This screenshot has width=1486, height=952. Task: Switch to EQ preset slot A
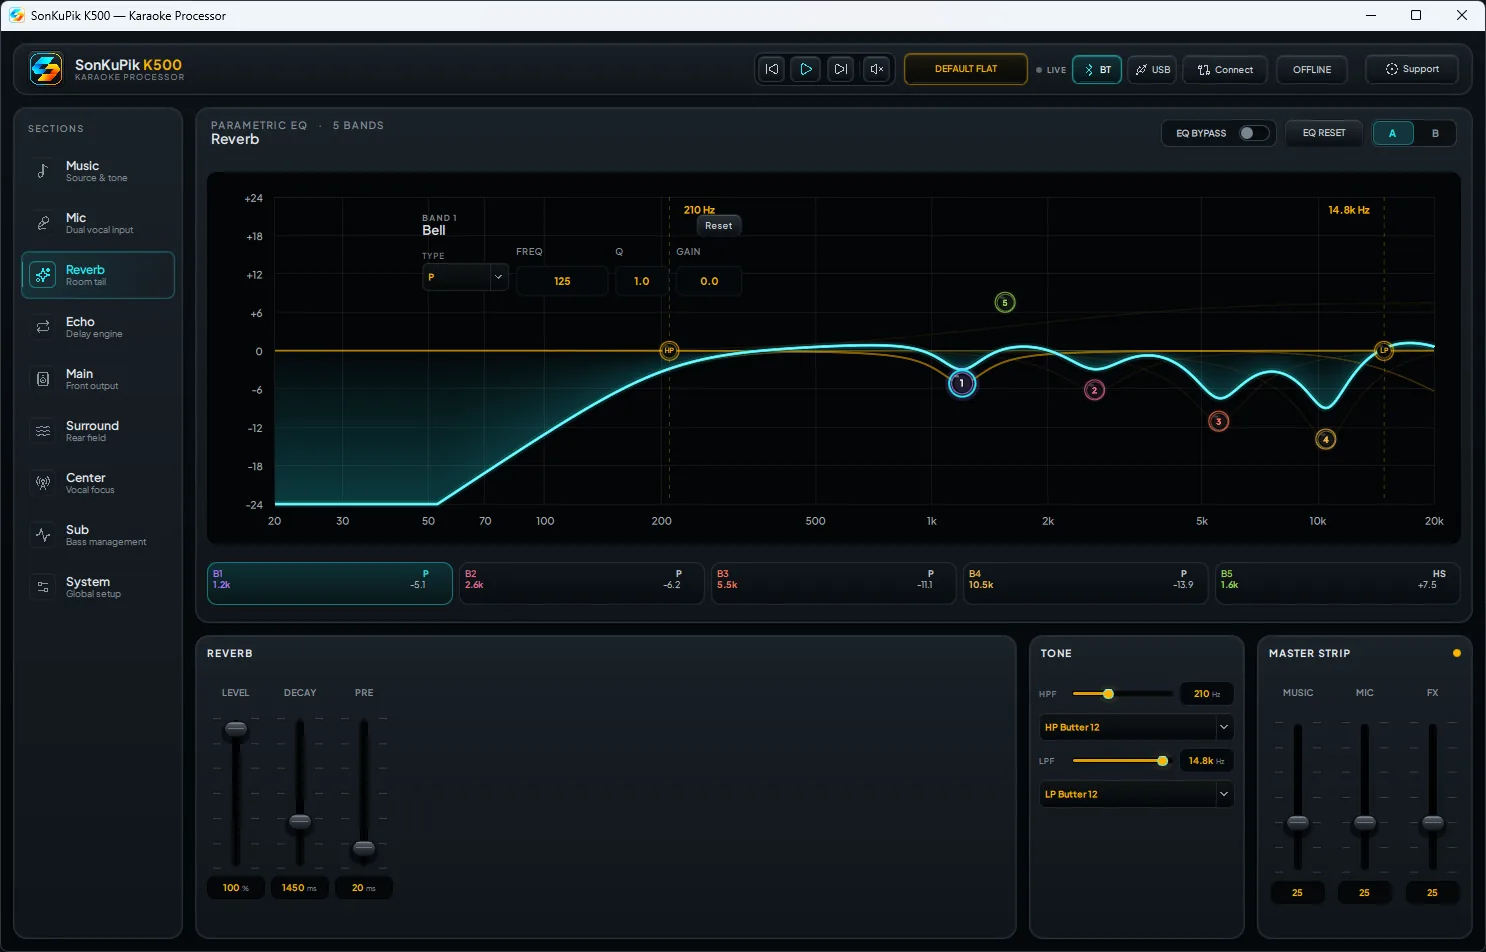tap(1392, 133)
